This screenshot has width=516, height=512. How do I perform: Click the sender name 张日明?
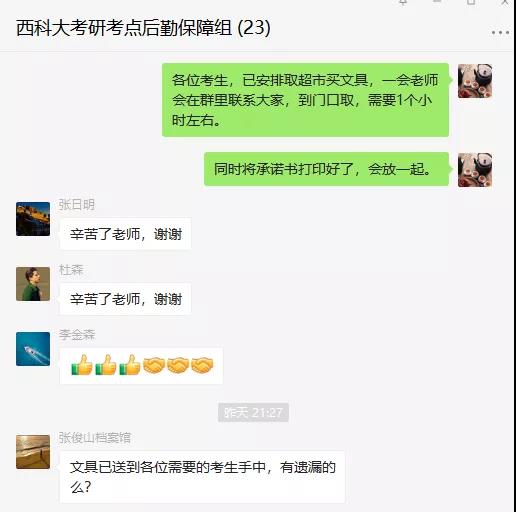coord(77,205)
